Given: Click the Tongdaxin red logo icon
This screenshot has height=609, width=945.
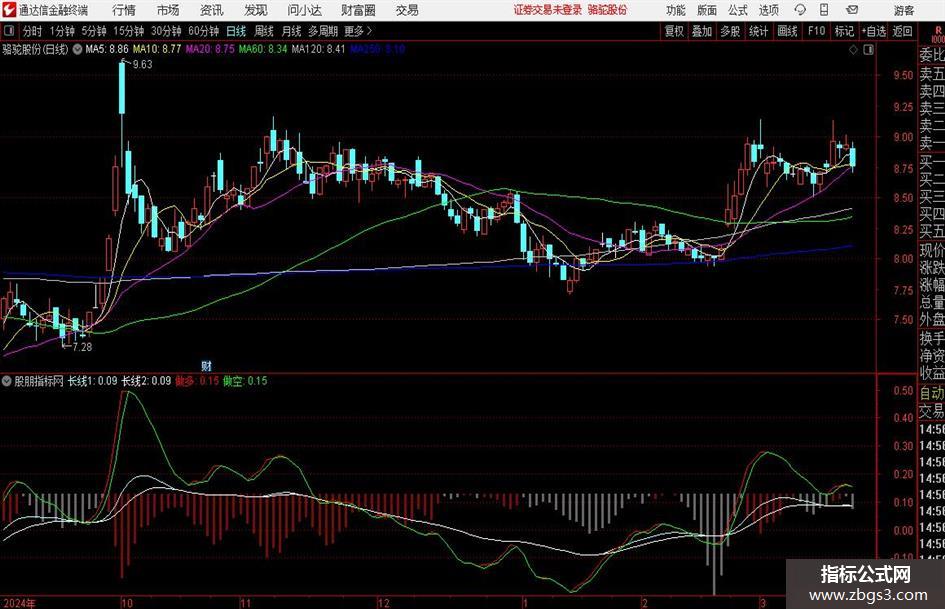Looking at the screenshot, I should pos(8,10).
